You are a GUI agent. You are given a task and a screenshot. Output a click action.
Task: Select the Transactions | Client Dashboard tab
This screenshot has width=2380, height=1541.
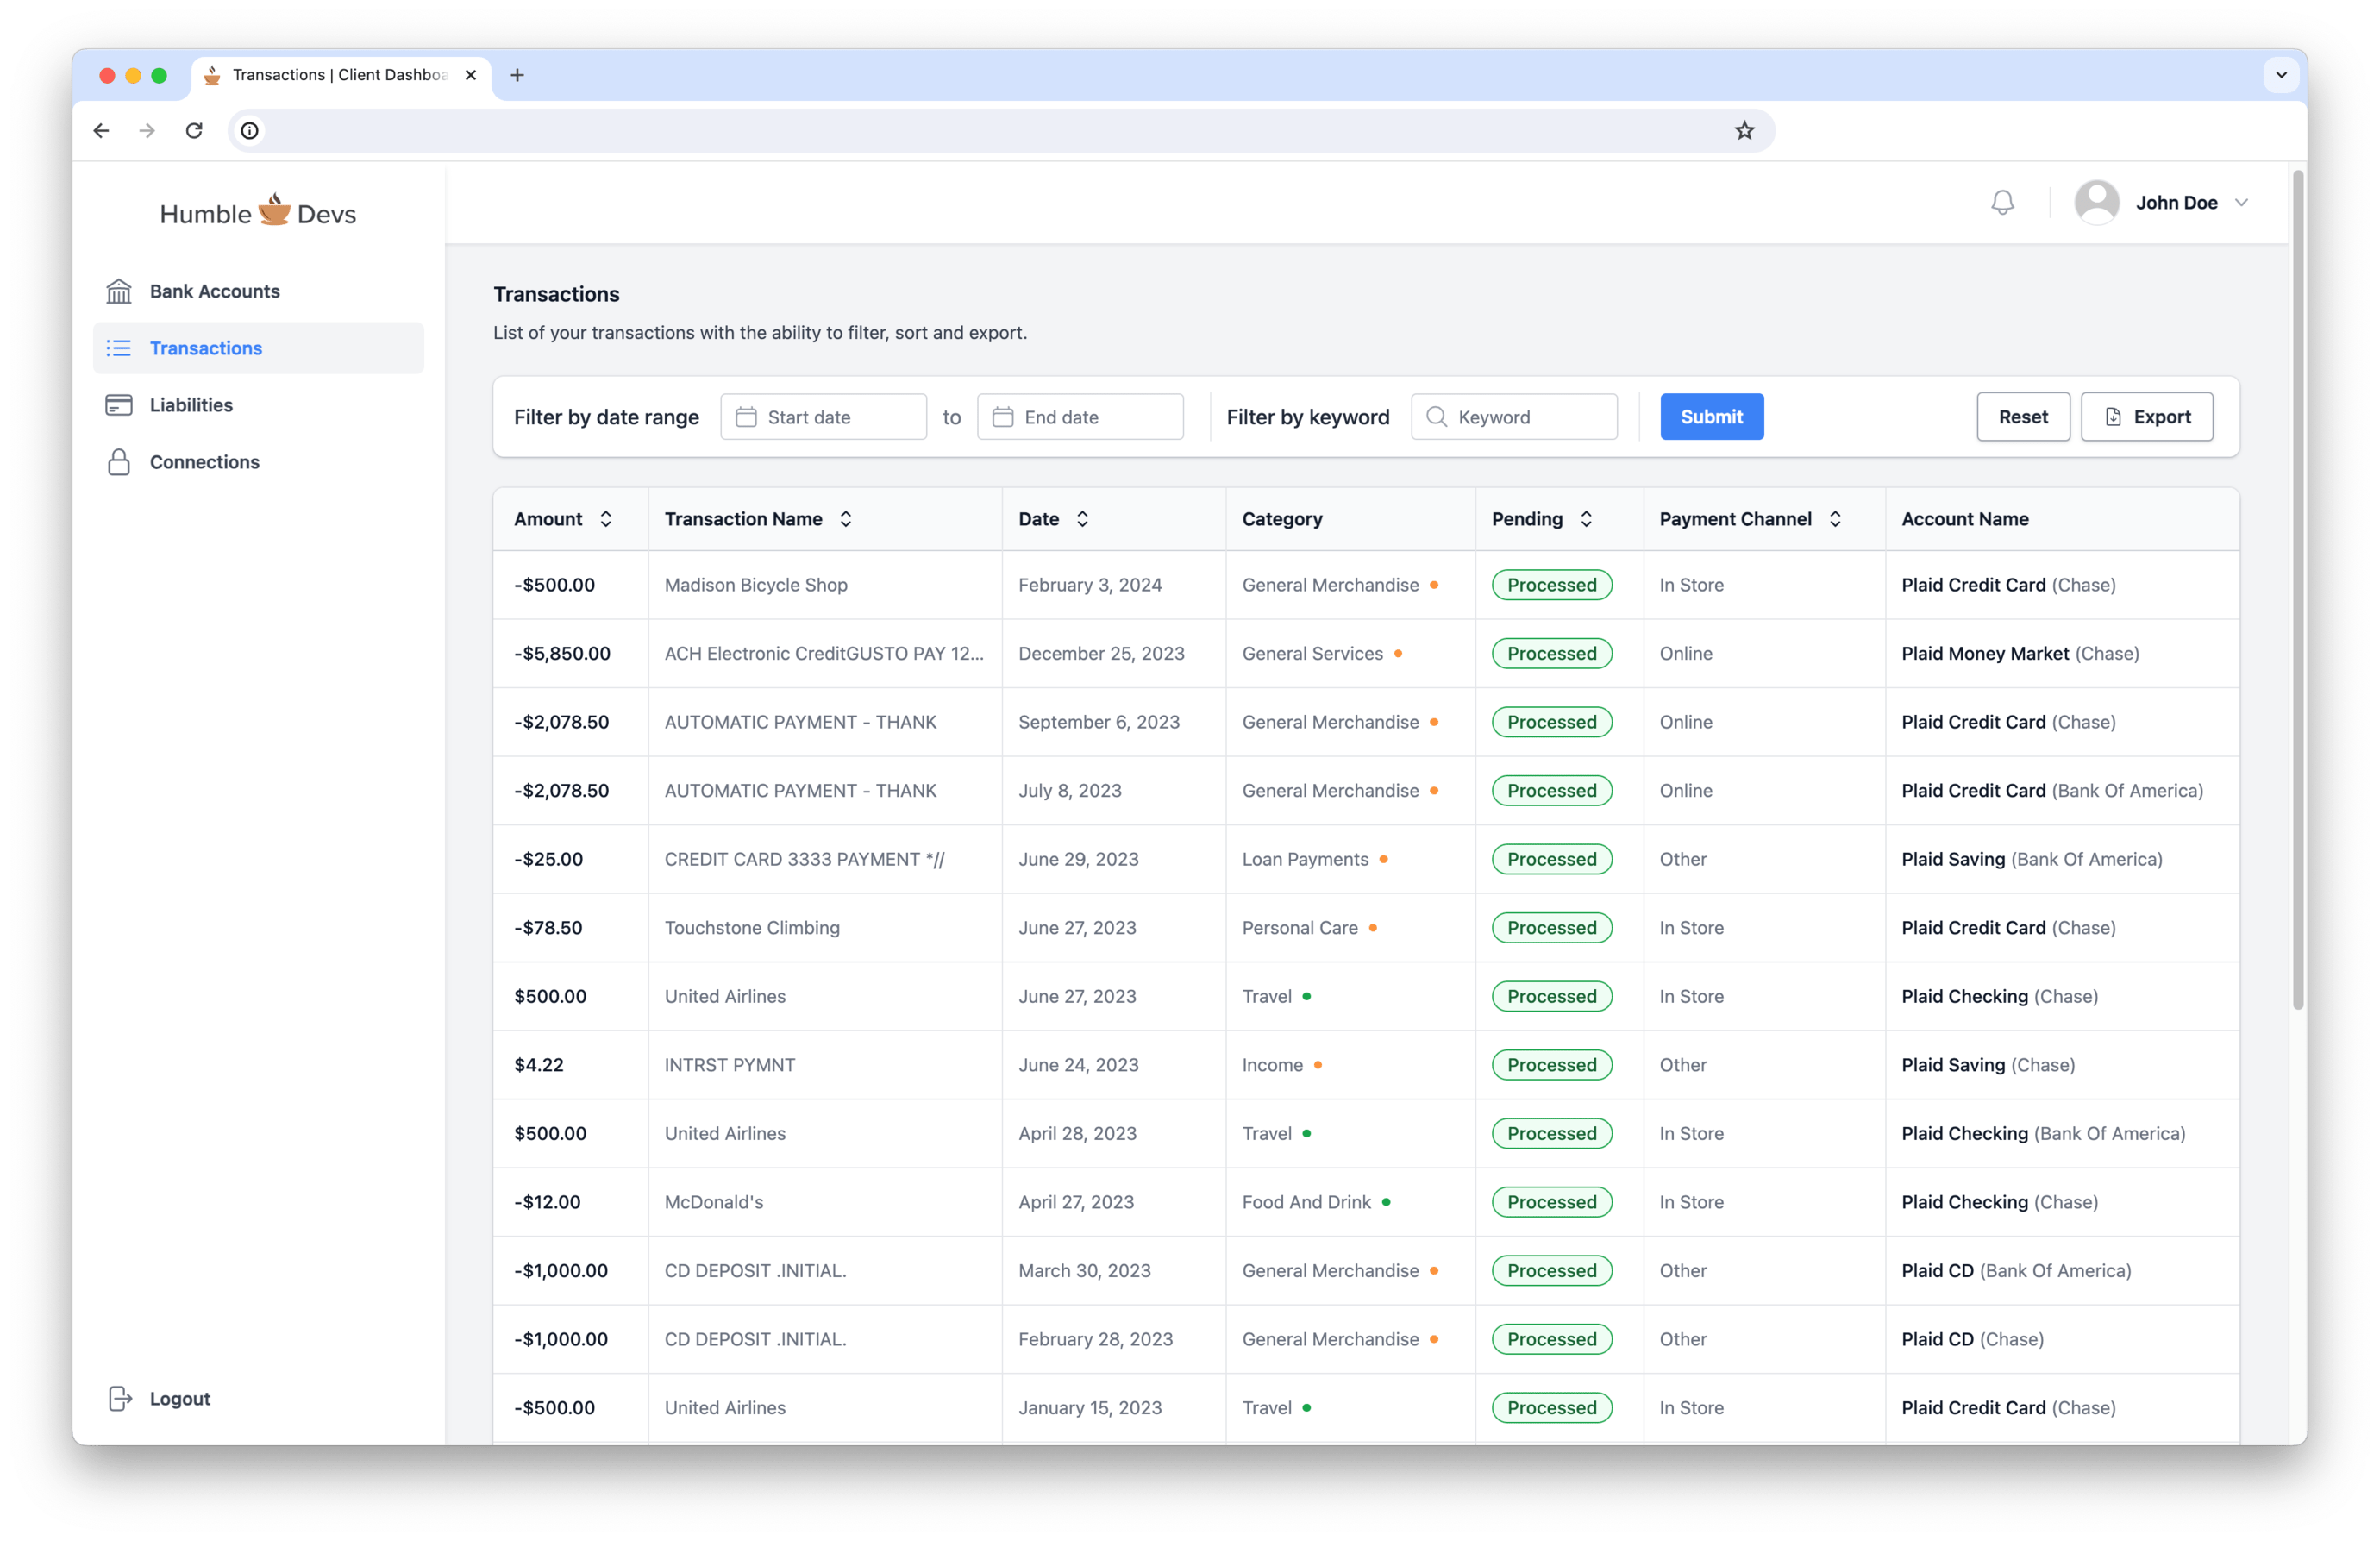pos(340,75)
